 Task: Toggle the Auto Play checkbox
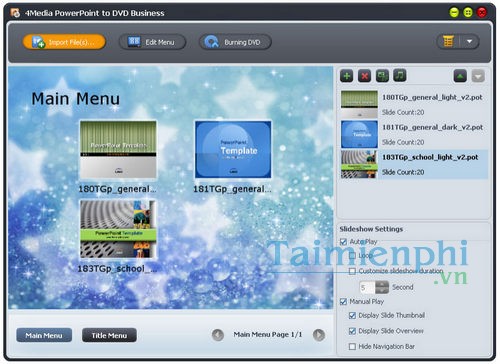click(x=343, y=242)
